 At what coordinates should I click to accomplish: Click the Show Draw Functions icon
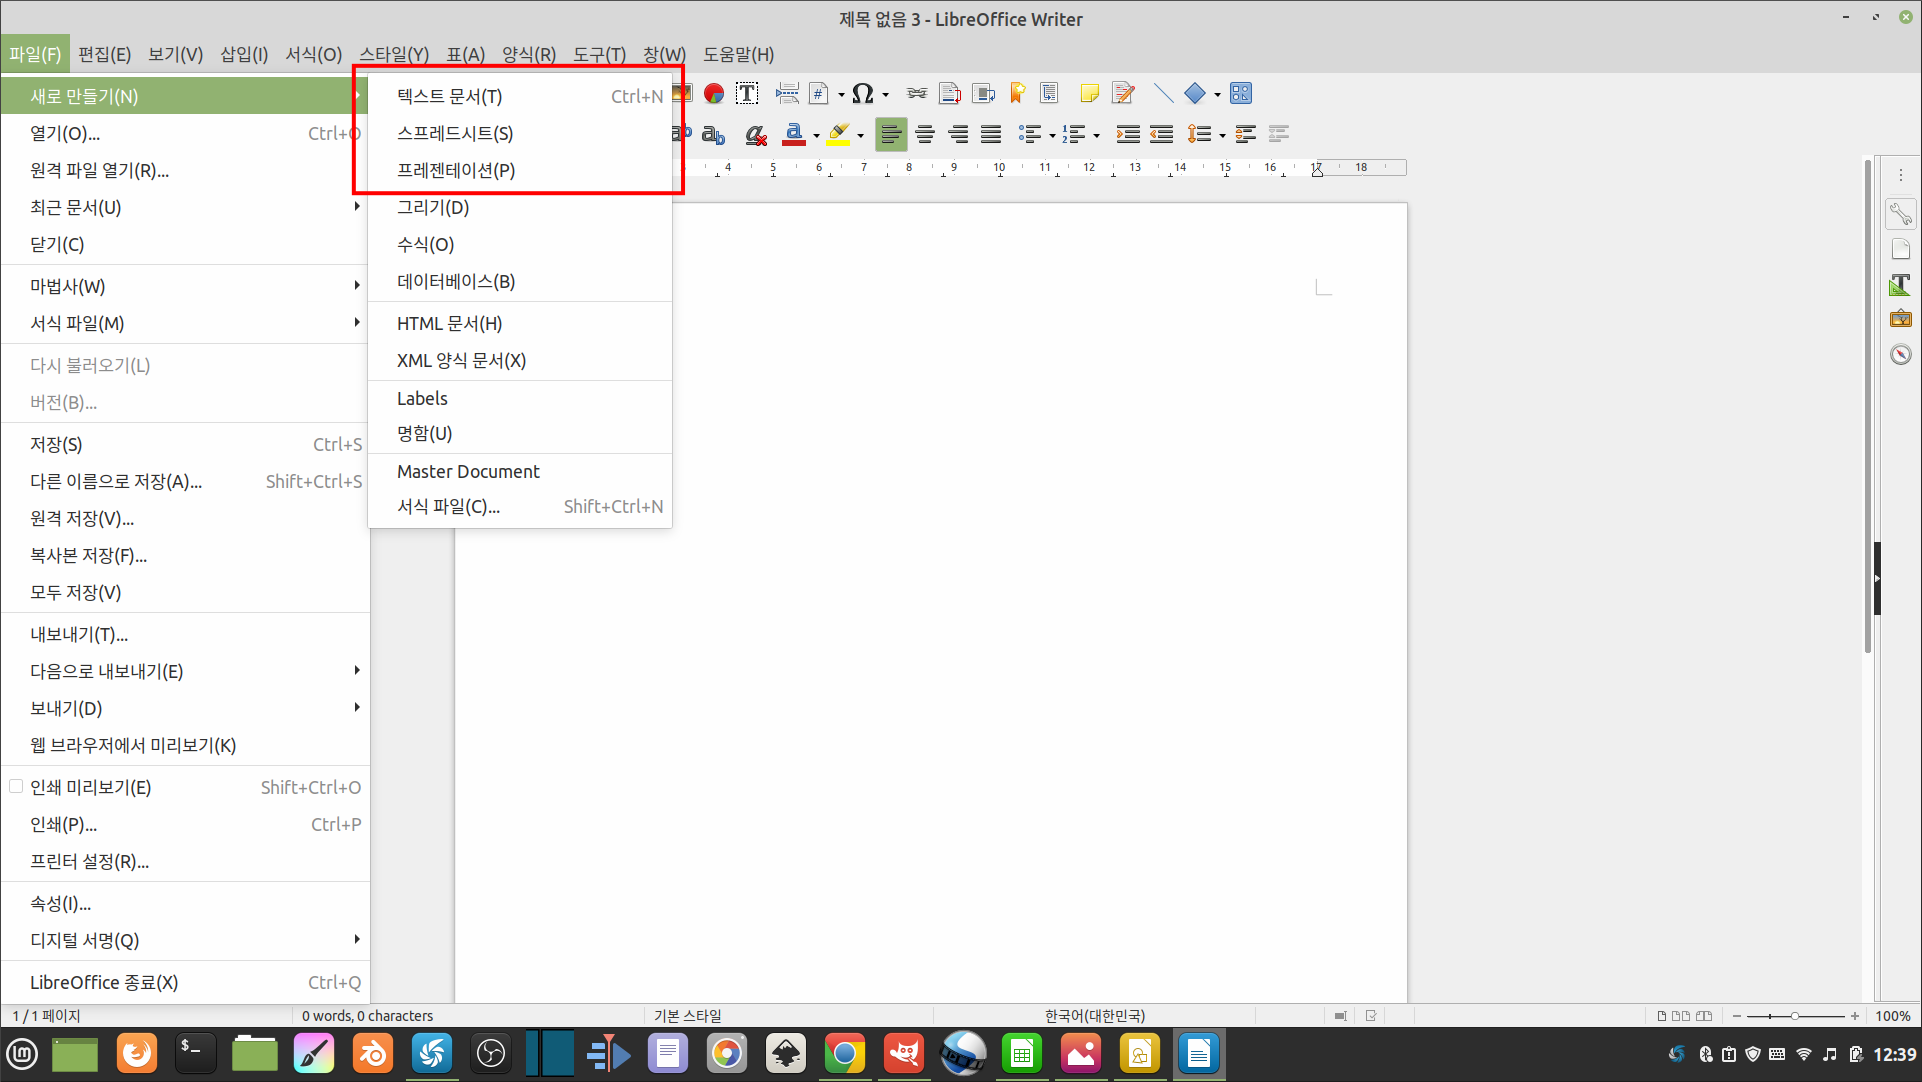(1241, 94)
